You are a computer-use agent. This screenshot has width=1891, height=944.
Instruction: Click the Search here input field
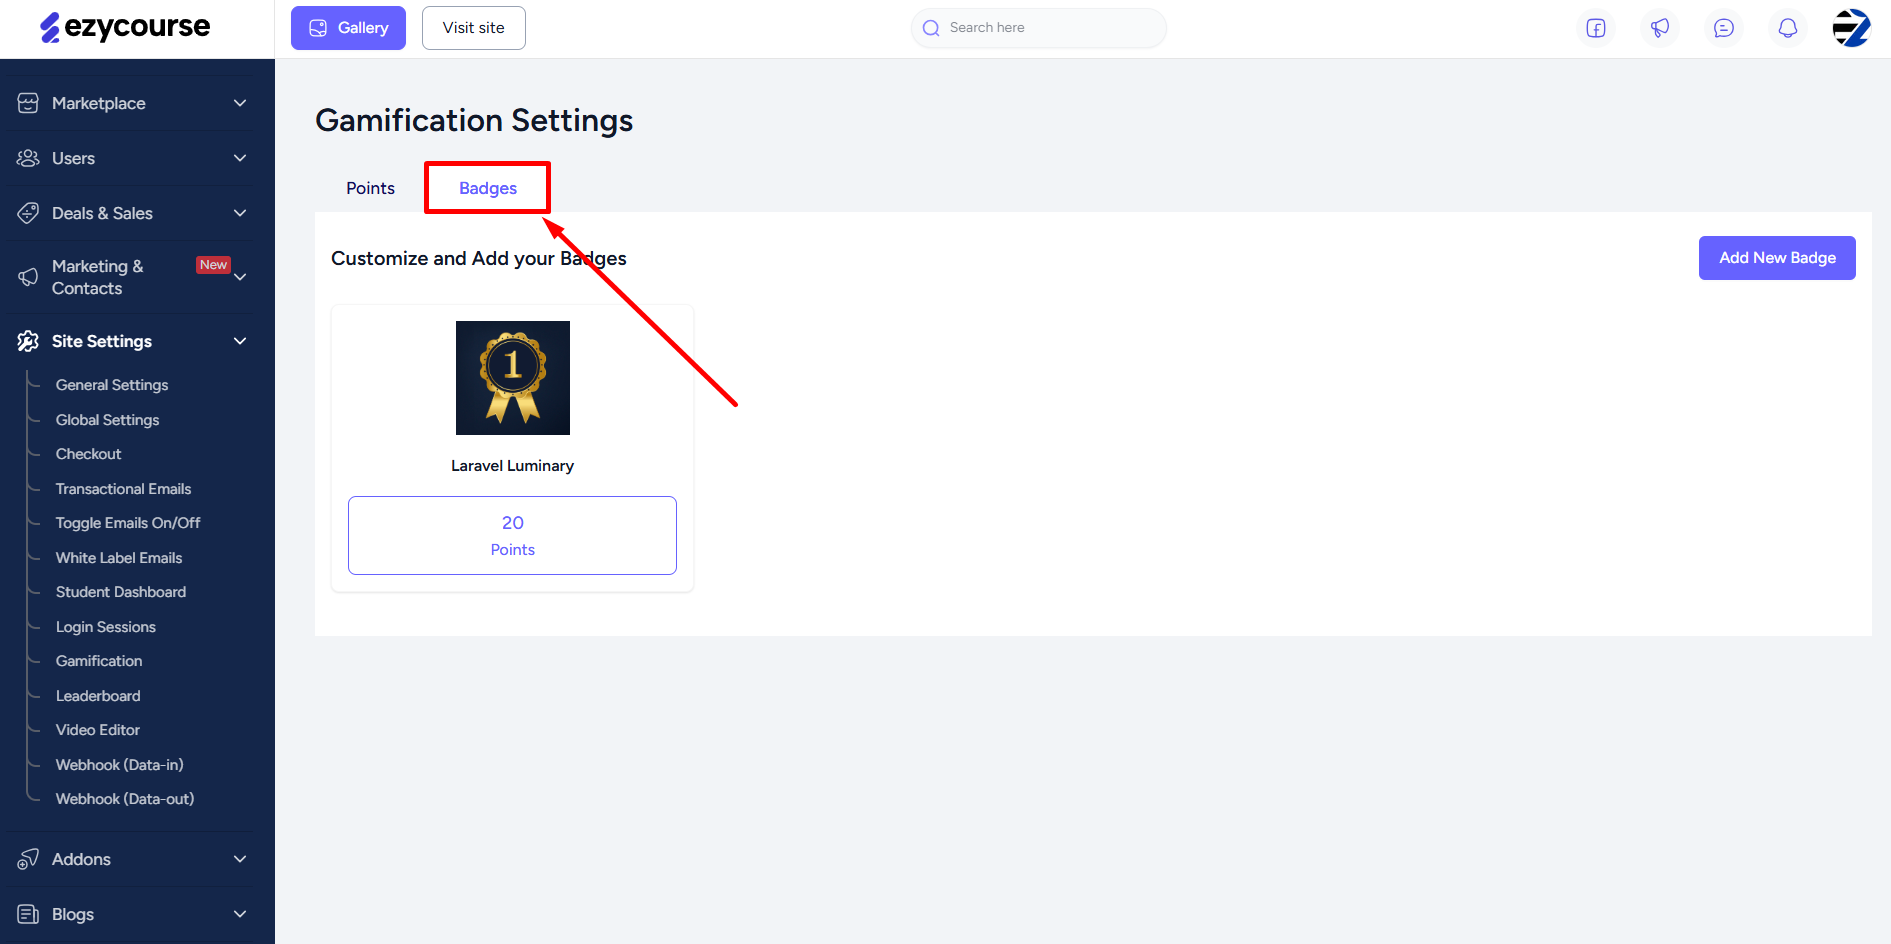coord(1038,28)
